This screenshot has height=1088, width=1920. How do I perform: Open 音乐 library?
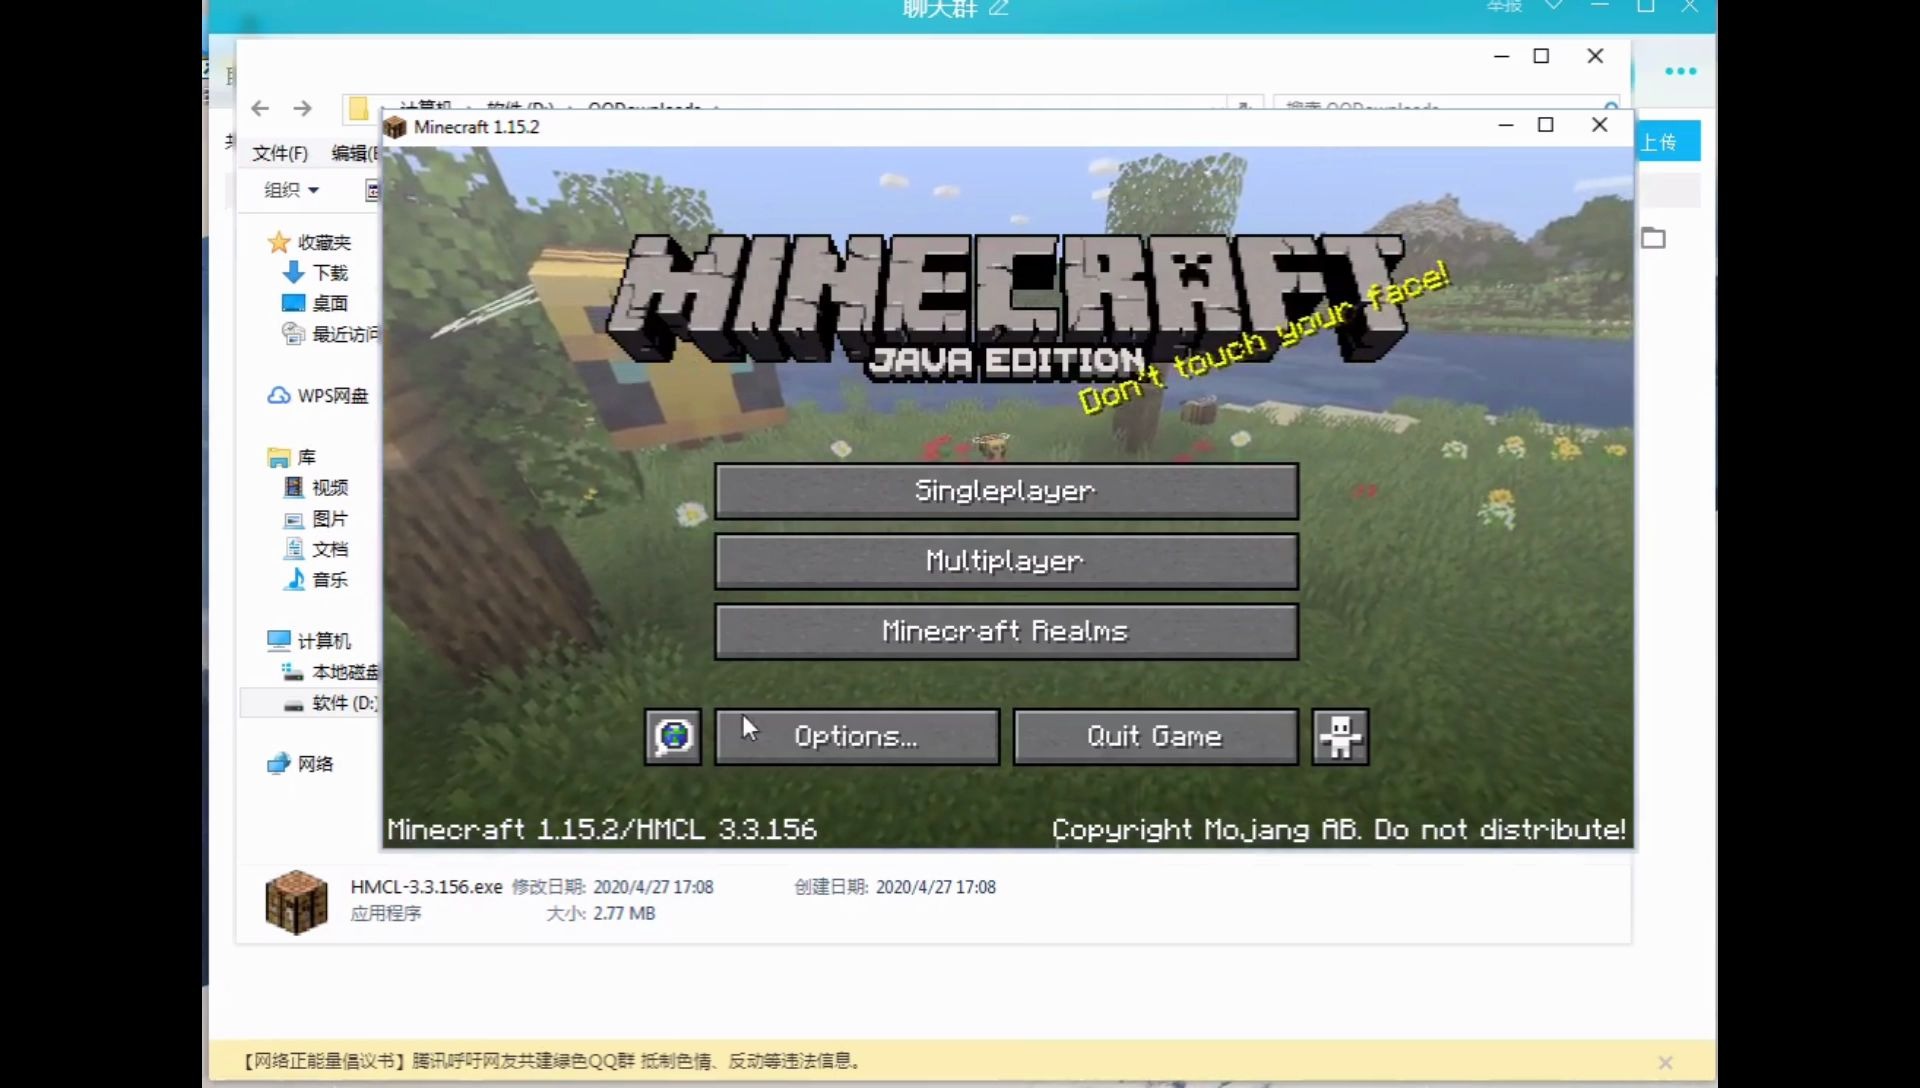point(330,580)
